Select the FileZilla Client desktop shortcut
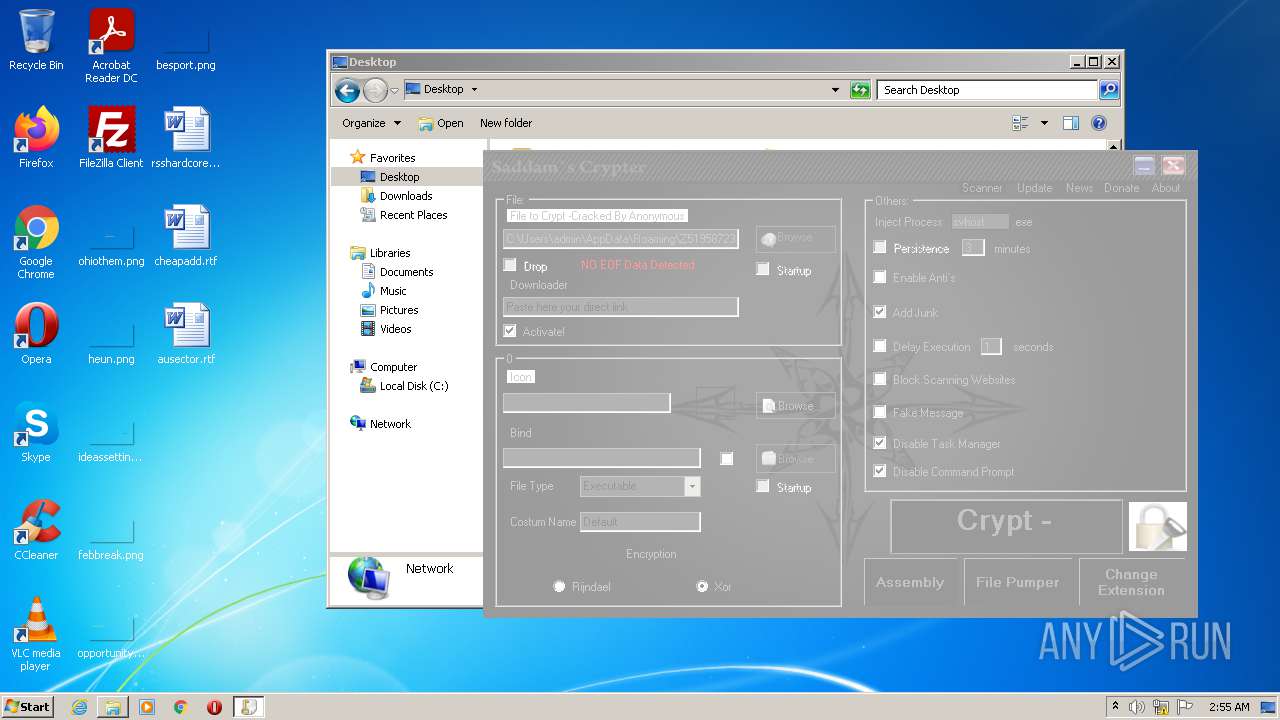 tap(111, 137)
